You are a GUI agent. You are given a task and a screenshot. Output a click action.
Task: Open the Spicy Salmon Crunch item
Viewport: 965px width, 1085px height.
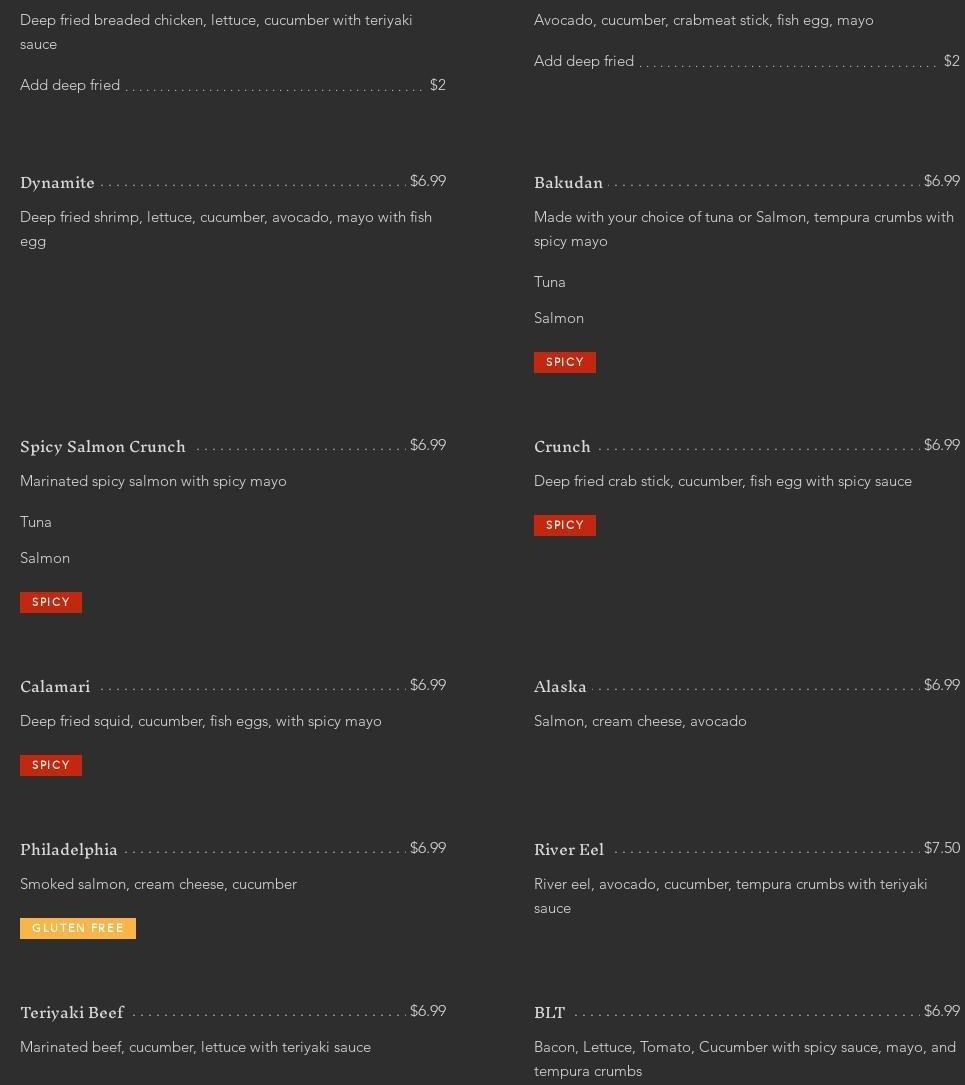103,447
